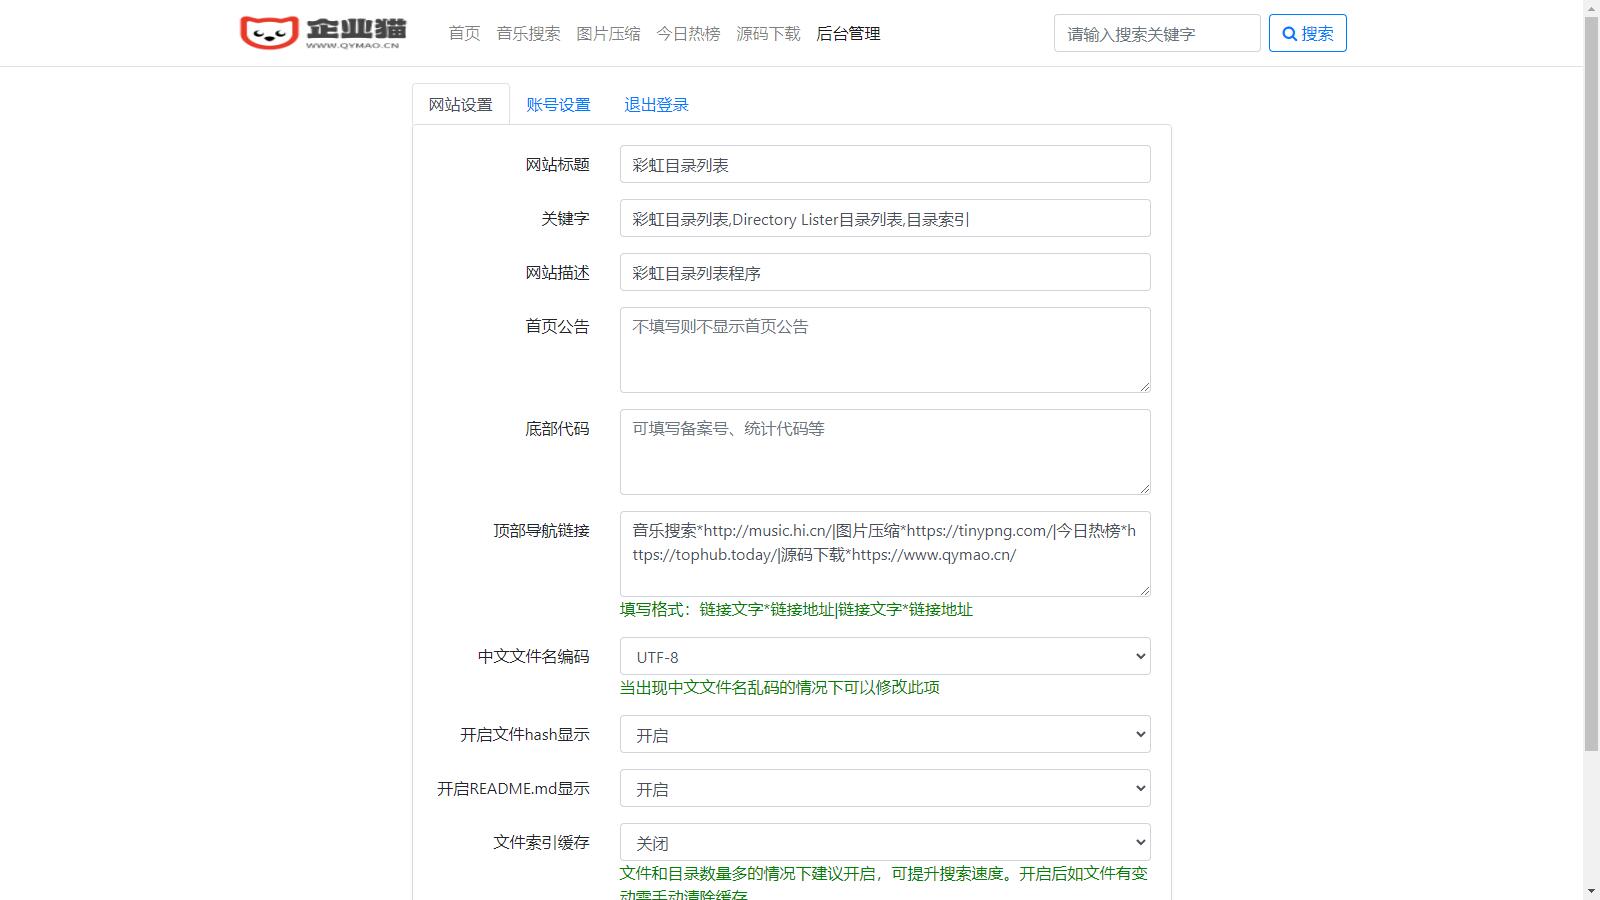The image size is (1600, 900).
Task: Click the 退出登录 tab
Action: click(x=656, y=105)
